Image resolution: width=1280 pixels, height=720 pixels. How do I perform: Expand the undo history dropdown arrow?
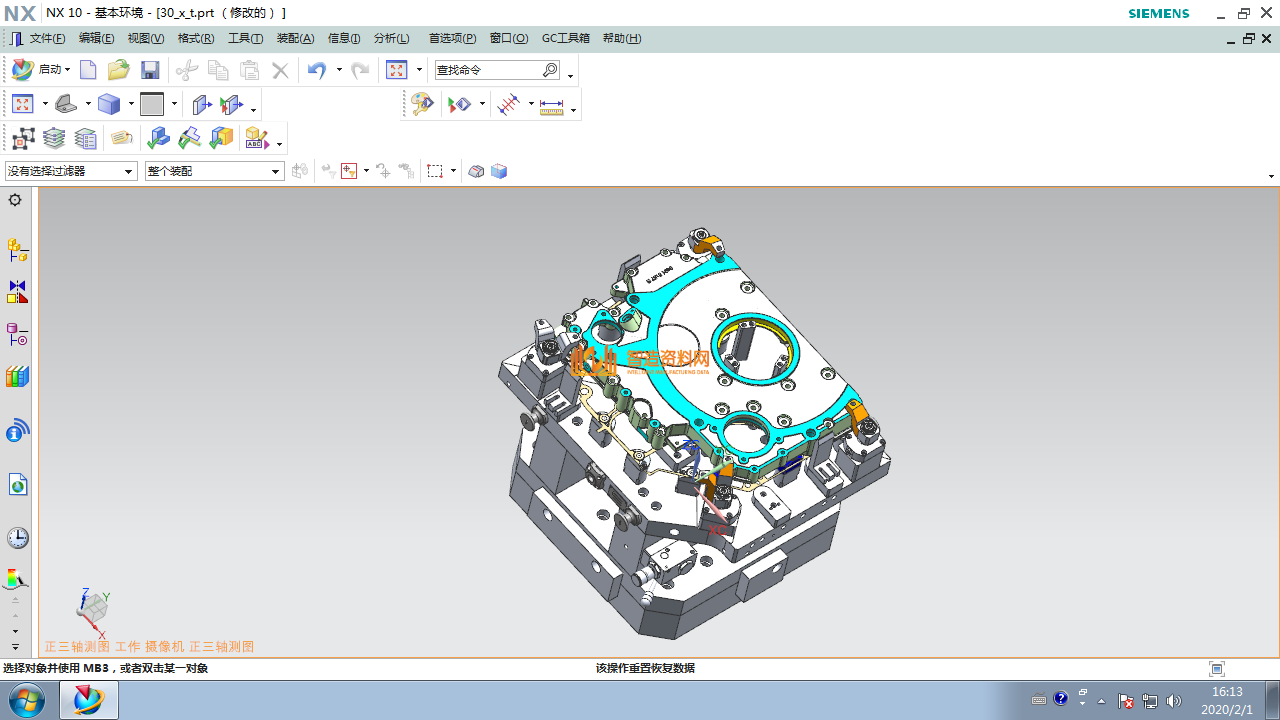(339, 70)
